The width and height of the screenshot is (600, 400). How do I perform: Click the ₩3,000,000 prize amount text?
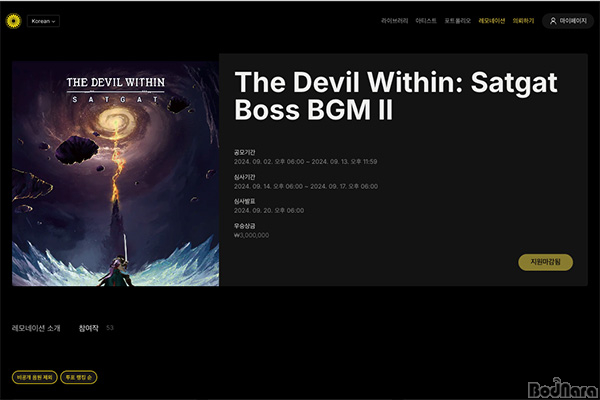(251, 235)
